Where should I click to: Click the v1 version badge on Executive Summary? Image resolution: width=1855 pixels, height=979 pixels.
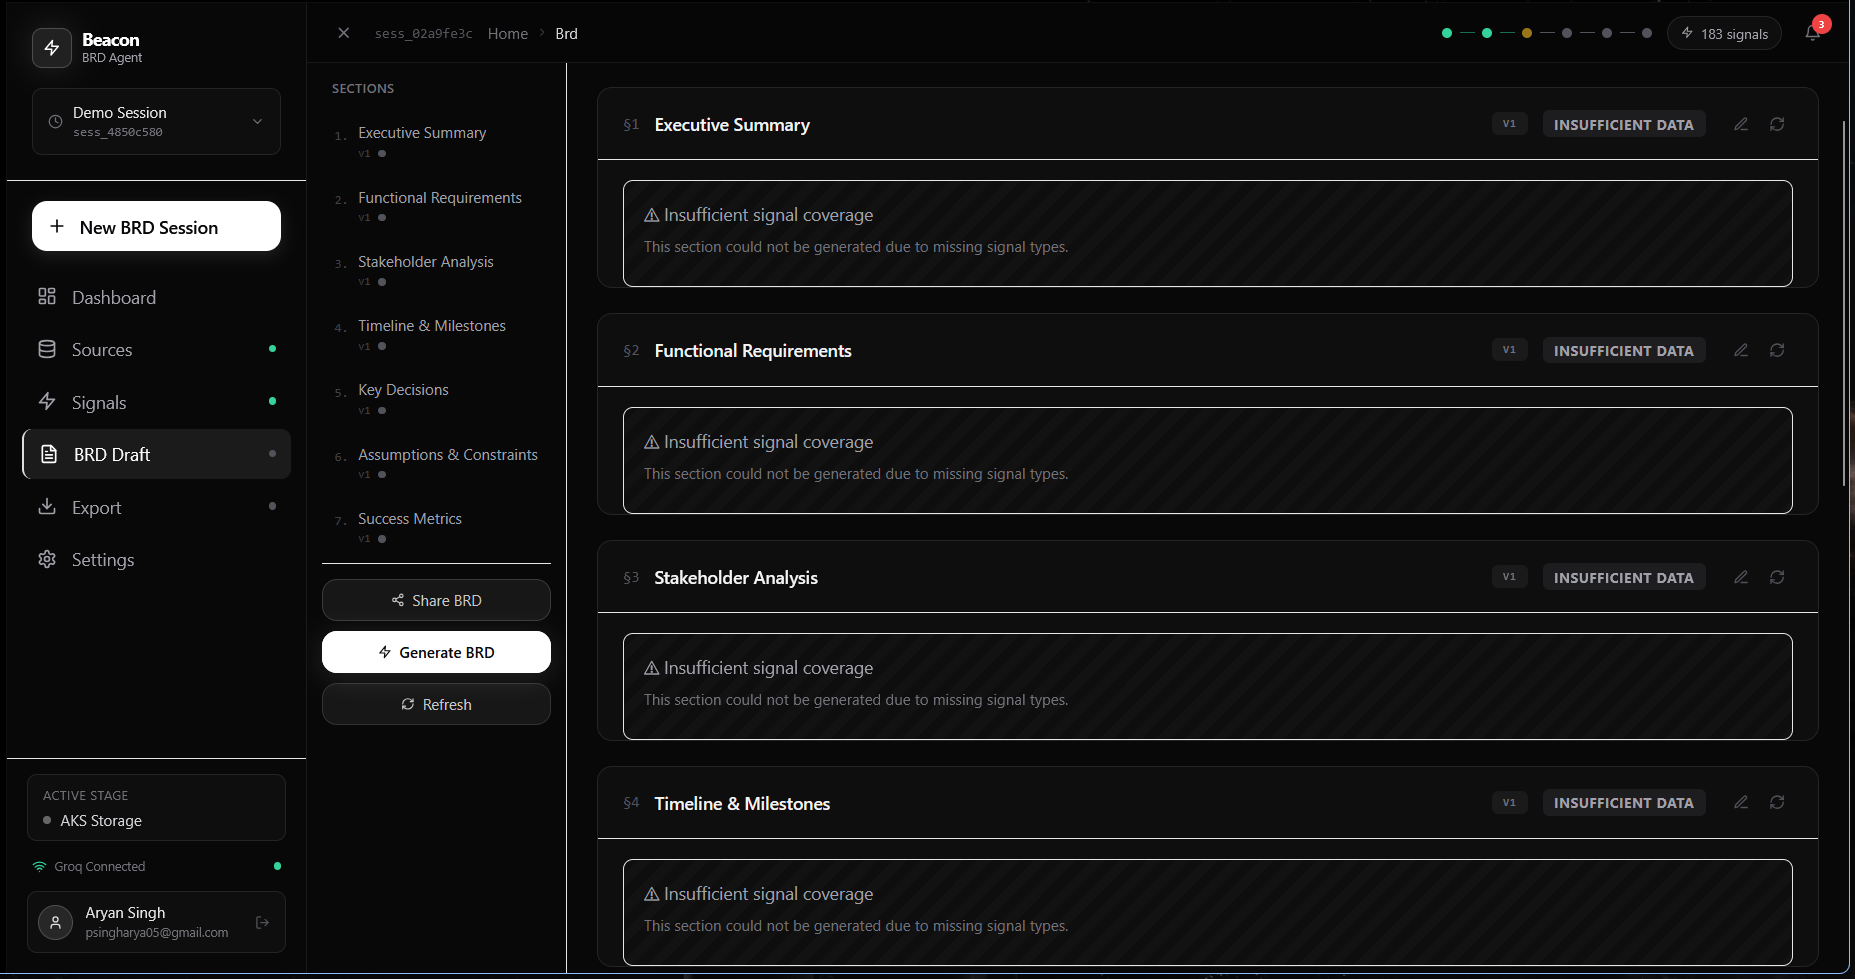click(1509, 124)
